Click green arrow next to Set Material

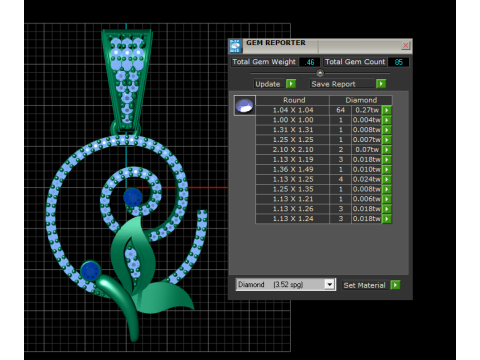click(x=395, y=285)
